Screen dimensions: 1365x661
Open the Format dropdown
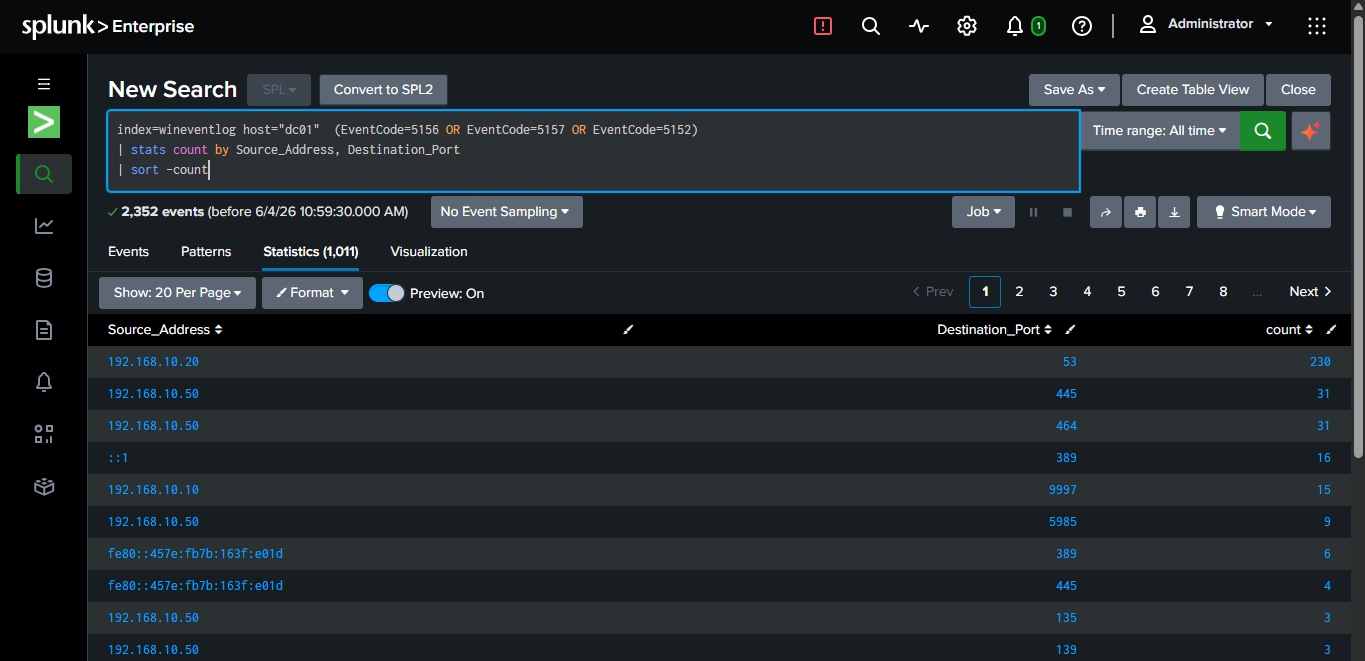point(312,293)
